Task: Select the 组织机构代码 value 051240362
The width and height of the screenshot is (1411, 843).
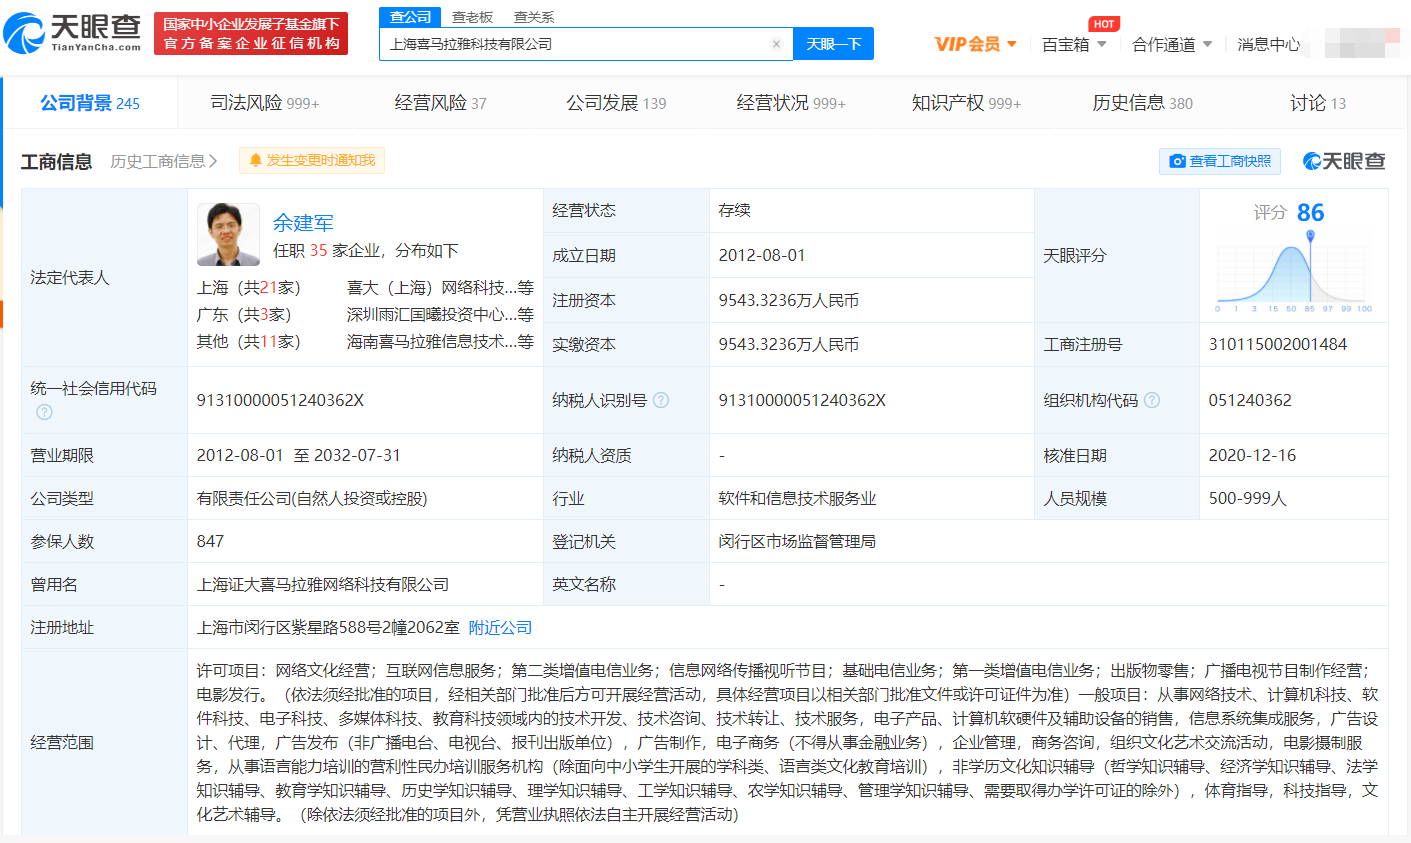Action: pyautogui.click(x=1250, y=400)
